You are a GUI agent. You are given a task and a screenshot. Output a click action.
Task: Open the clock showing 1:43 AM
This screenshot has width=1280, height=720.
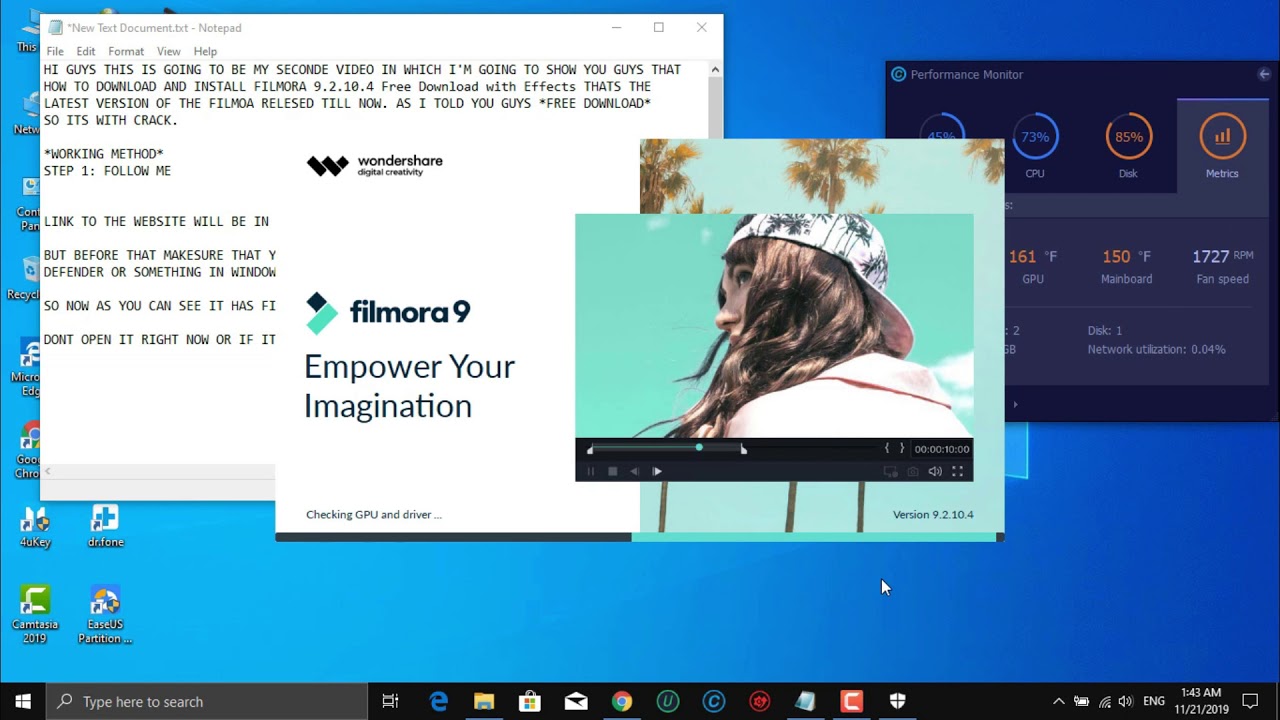[x=1200, y=701]
